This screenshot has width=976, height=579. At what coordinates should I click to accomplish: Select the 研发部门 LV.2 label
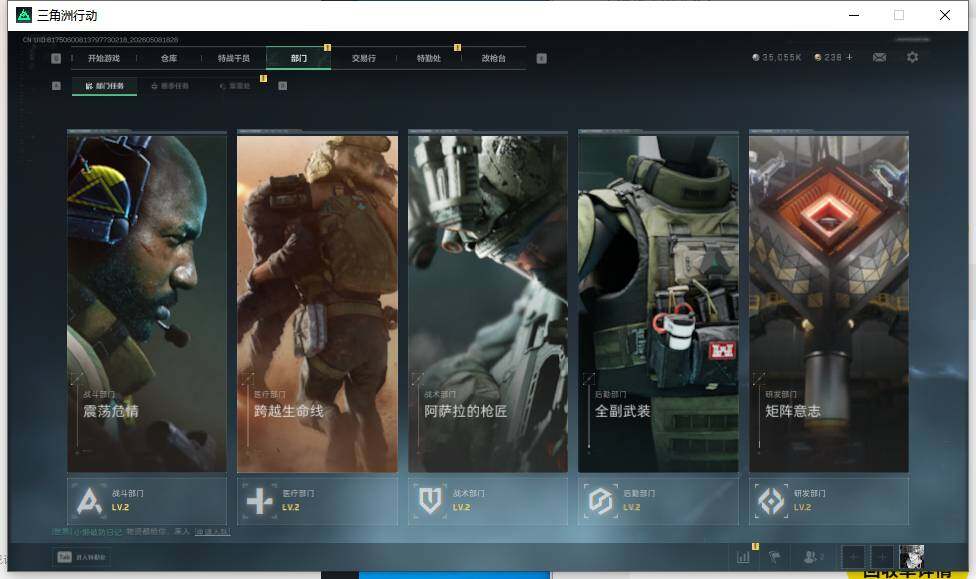[x=810, y=500]
